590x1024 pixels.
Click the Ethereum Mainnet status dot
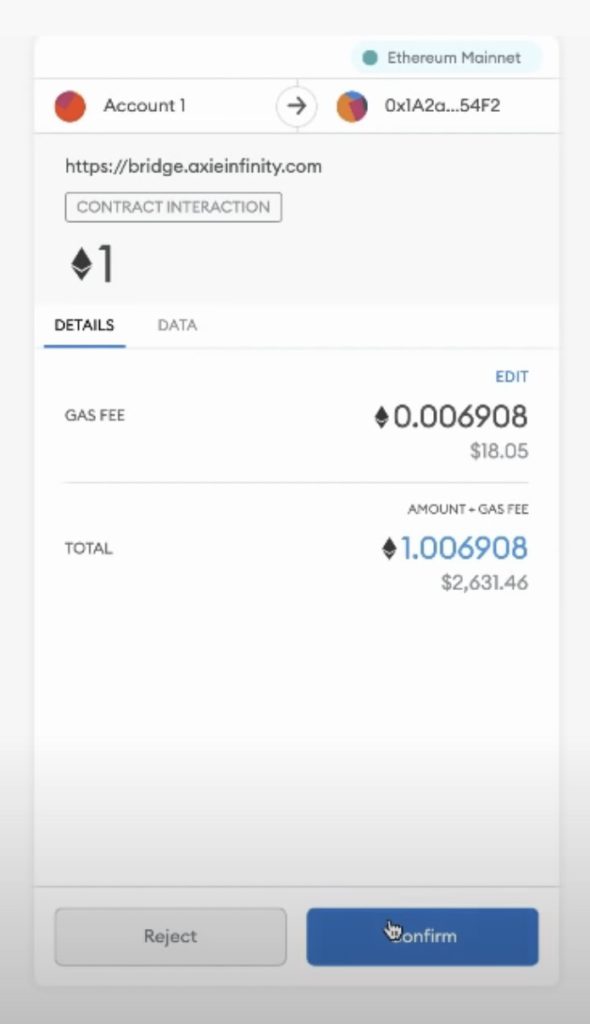pos(370,58)
